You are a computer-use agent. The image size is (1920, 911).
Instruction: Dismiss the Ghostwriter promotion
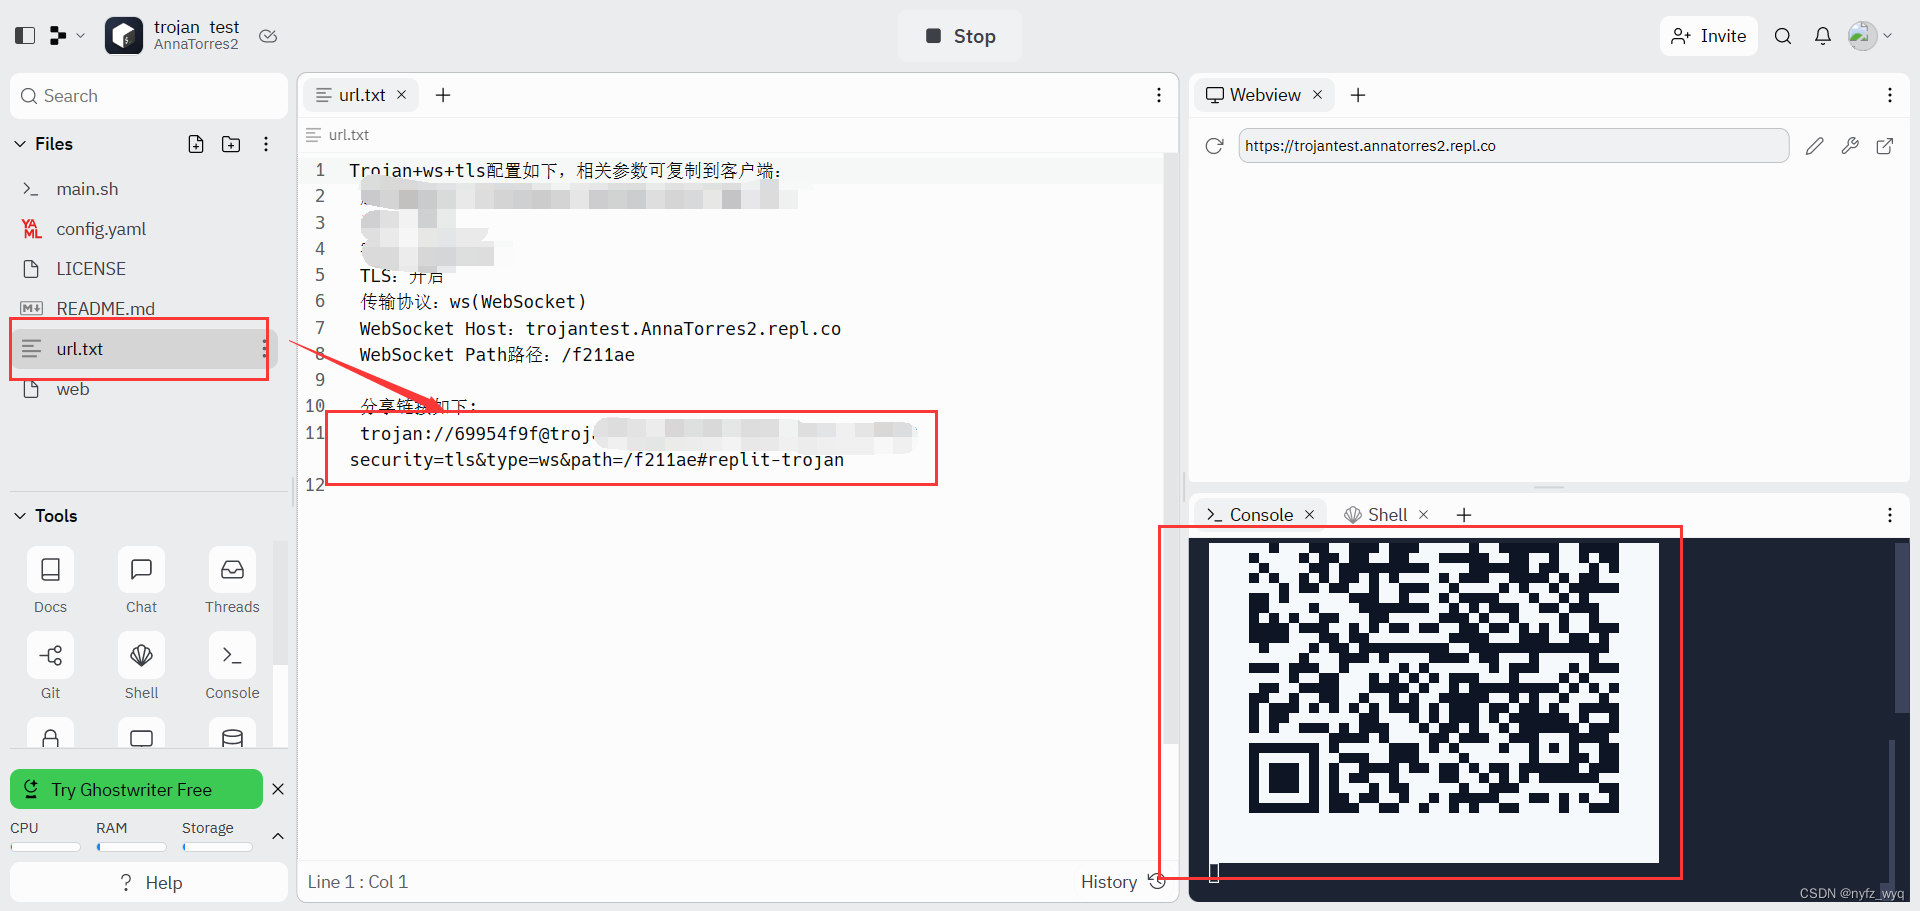point(278,789)
